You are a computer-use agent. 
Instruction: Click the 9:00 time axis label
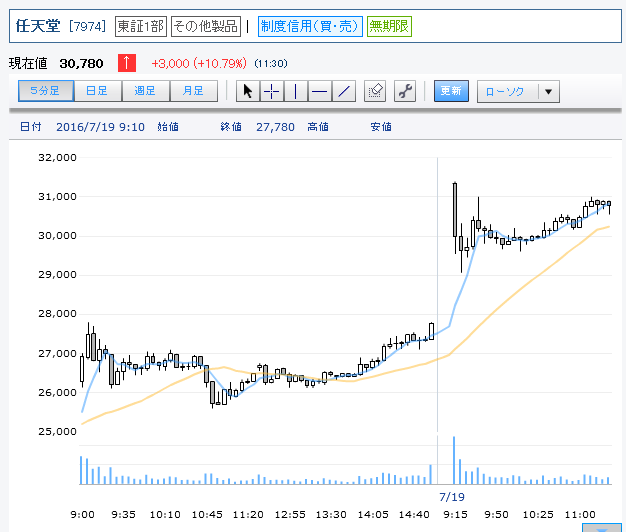click(83, 514)
